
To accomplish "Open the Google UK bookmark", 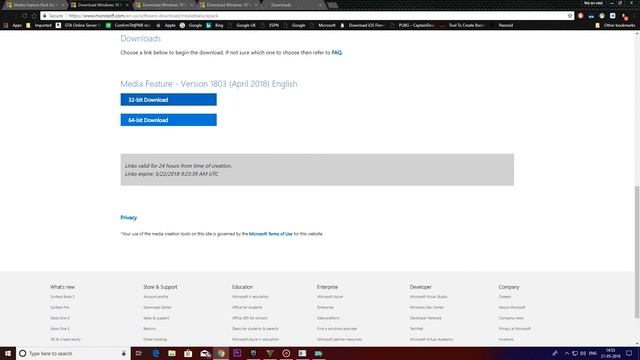I will point(242,25).
